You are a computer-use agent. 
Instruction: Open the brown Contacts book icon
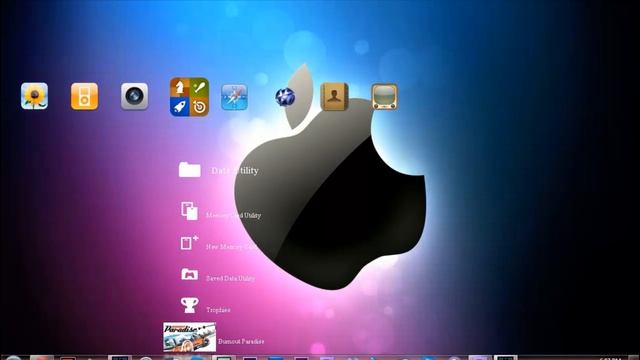334,97
